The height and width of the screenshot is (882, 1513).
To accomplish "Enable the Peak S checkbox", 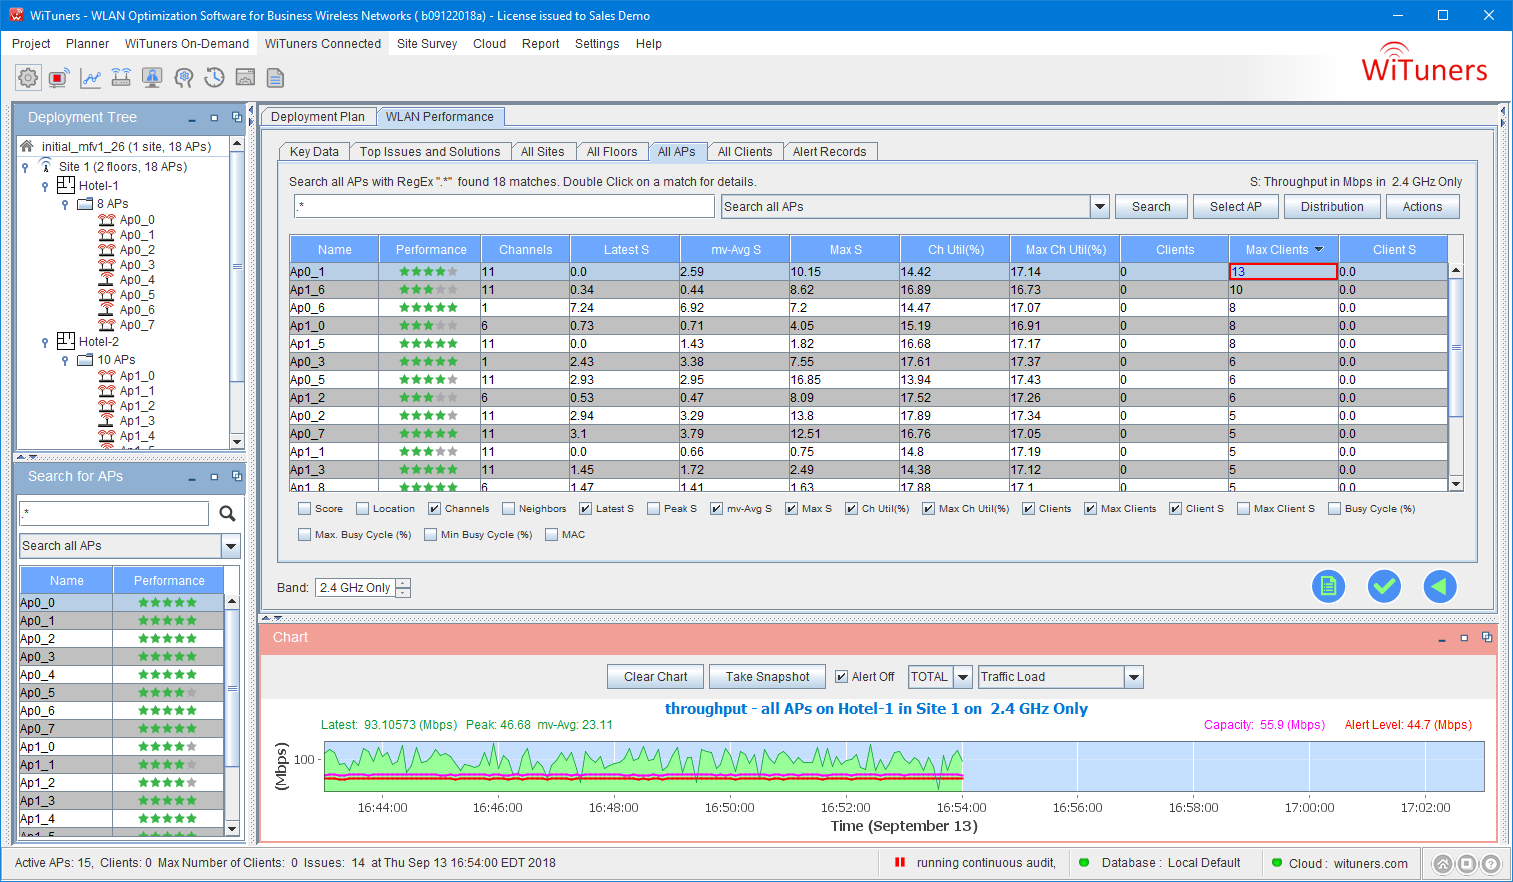I will 654,509.
